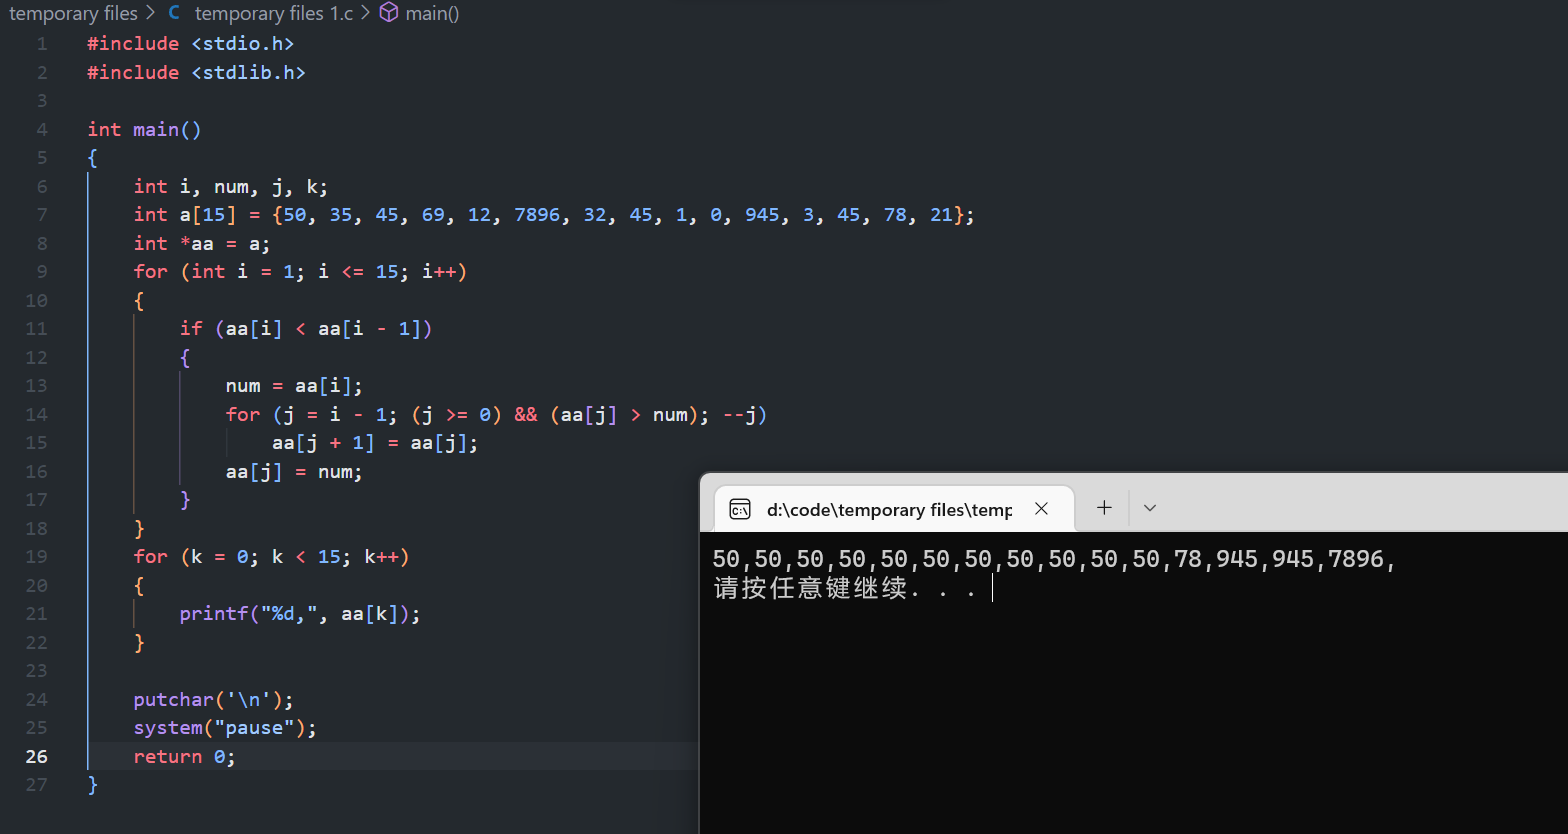Click line number 9 in gutter

tap(42, 271)
